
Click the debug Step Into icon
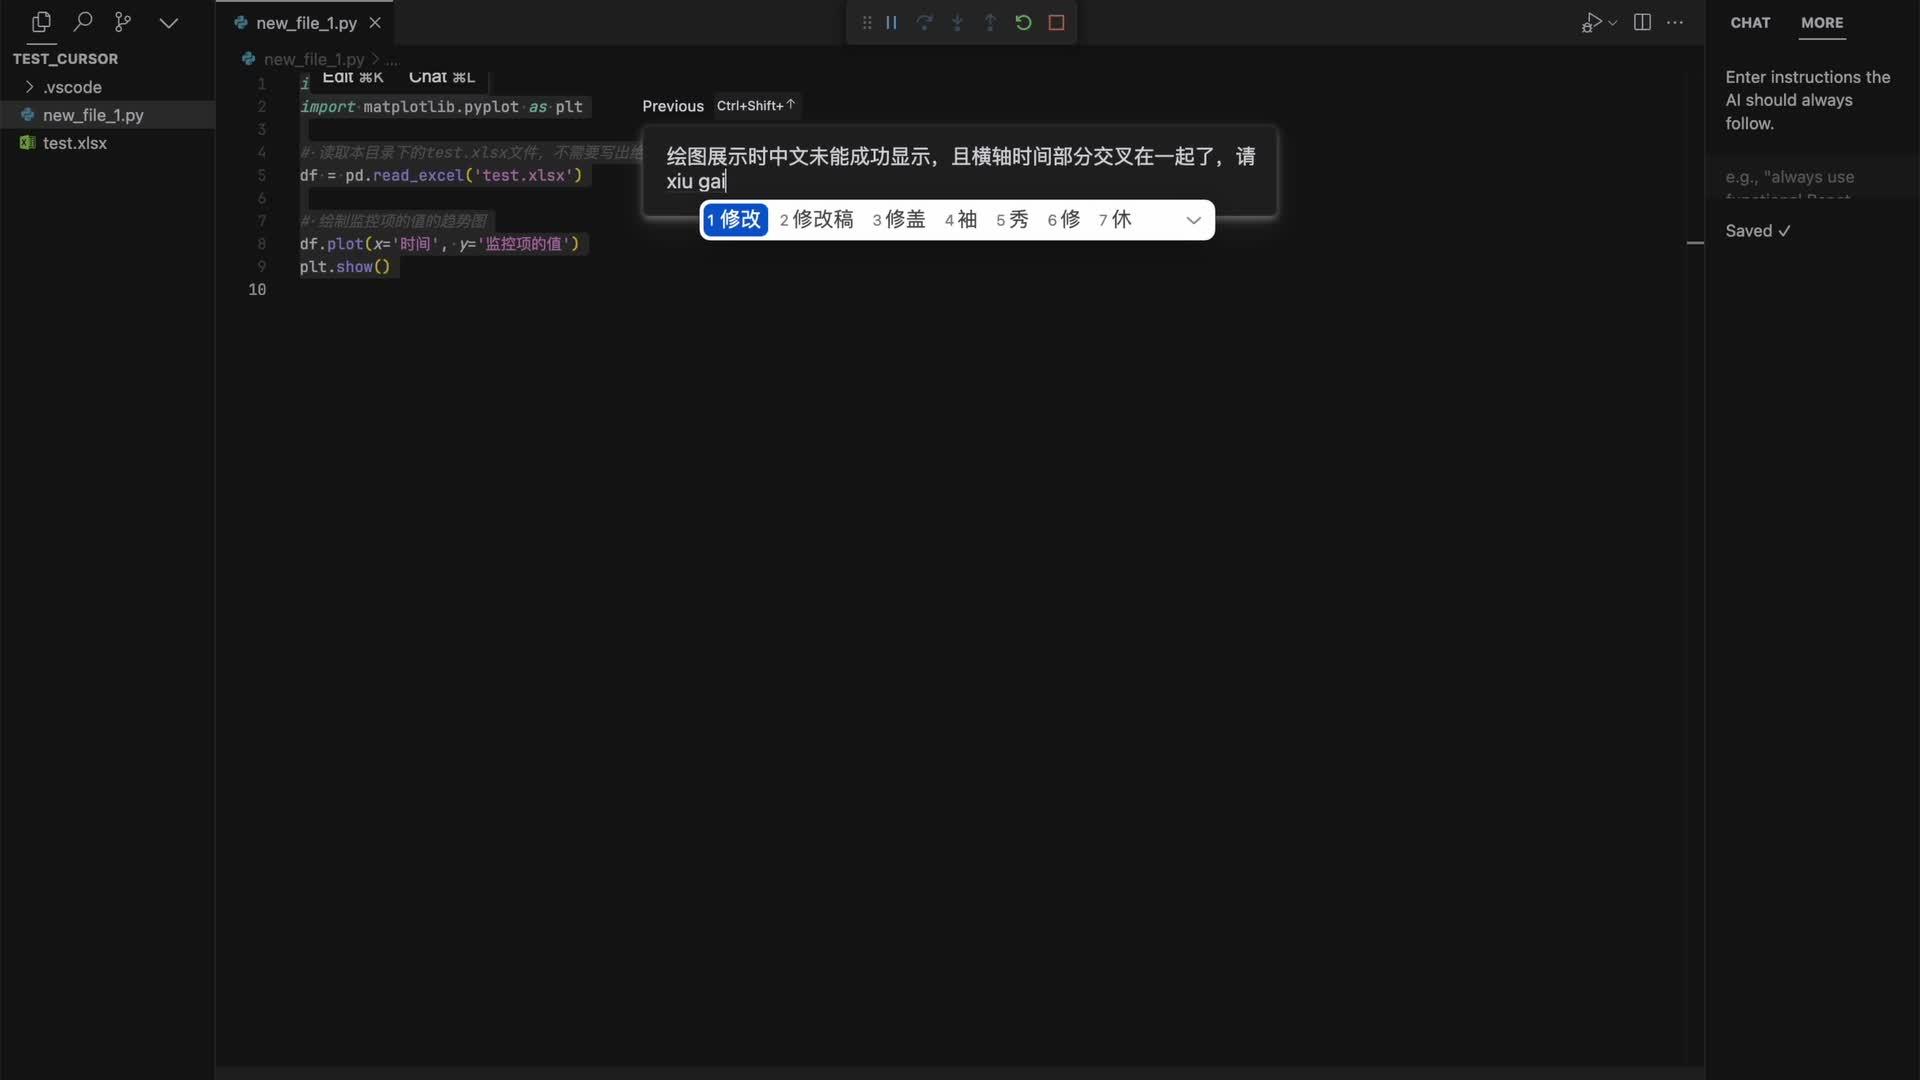coord(957,23)
